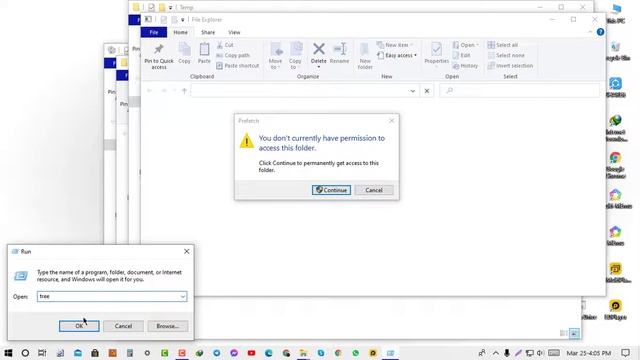Click History in the Open group
This screenshot has width=640, height=360.
(465, 65)
